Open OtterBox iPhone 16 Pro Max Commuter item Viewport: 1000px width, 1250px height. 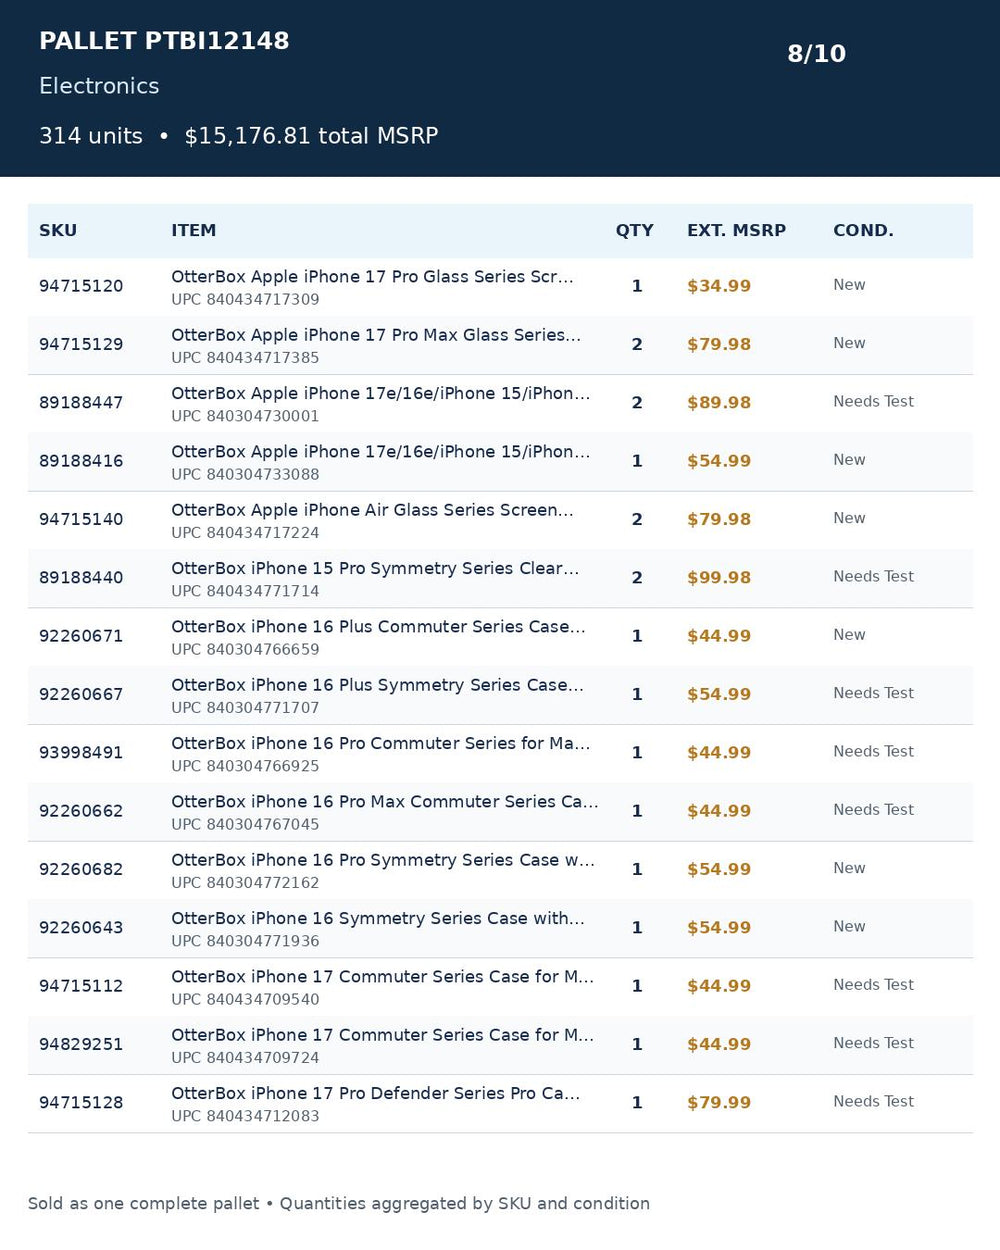click(385, 802)
